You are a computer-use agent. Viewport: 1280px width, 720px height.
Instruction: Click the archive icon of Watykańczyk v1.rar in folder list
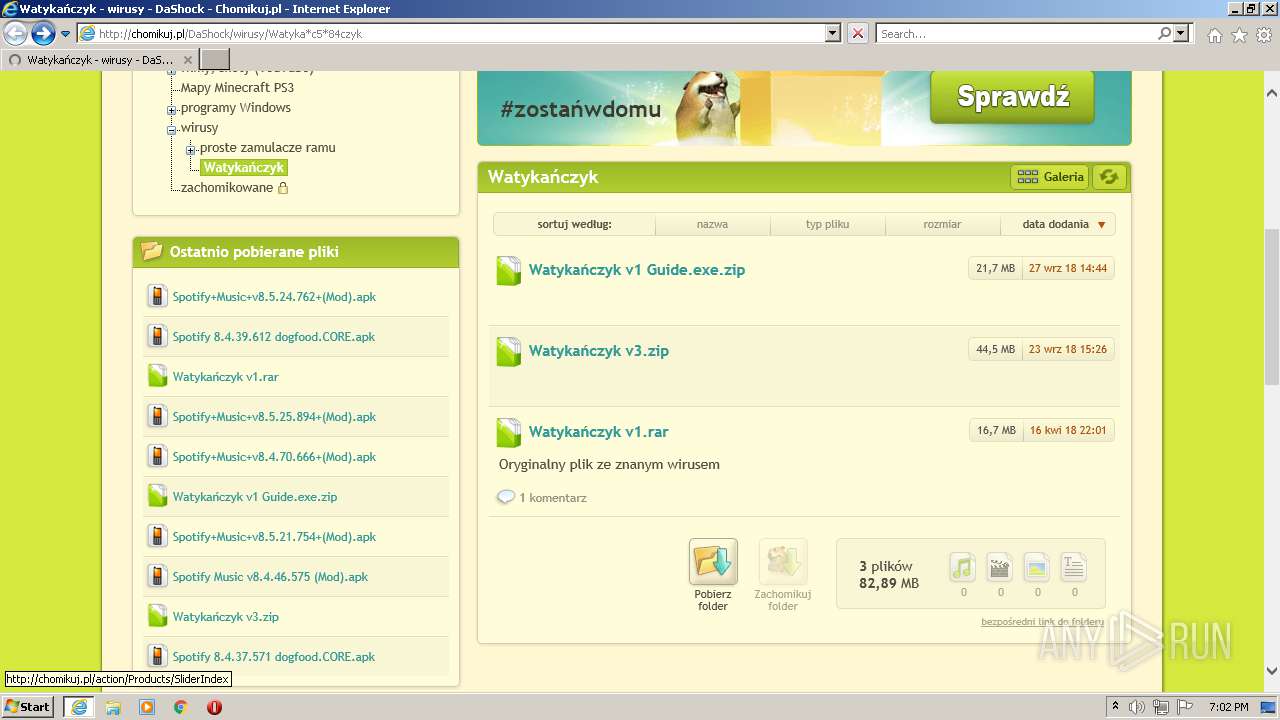point(509,432)
